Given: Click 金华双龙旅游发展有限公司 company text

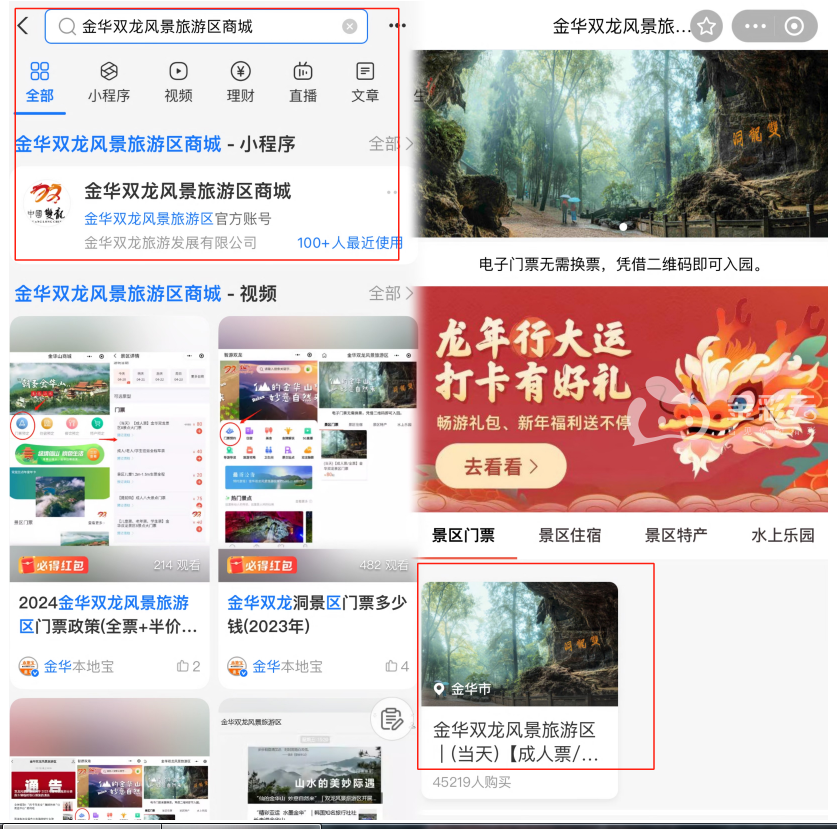Looking at the screenshot, I should (x=170, y=243).
